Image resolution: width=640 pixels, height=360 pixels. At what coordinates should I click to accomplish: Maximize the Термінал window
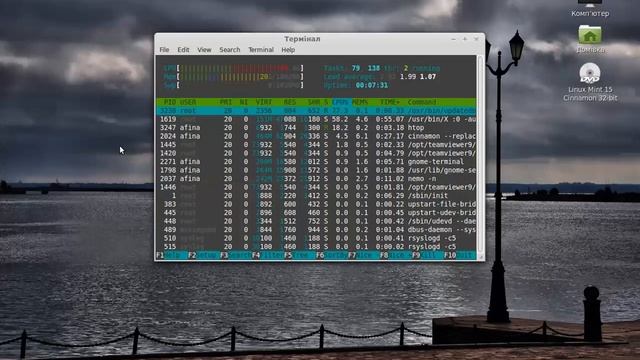465,39
